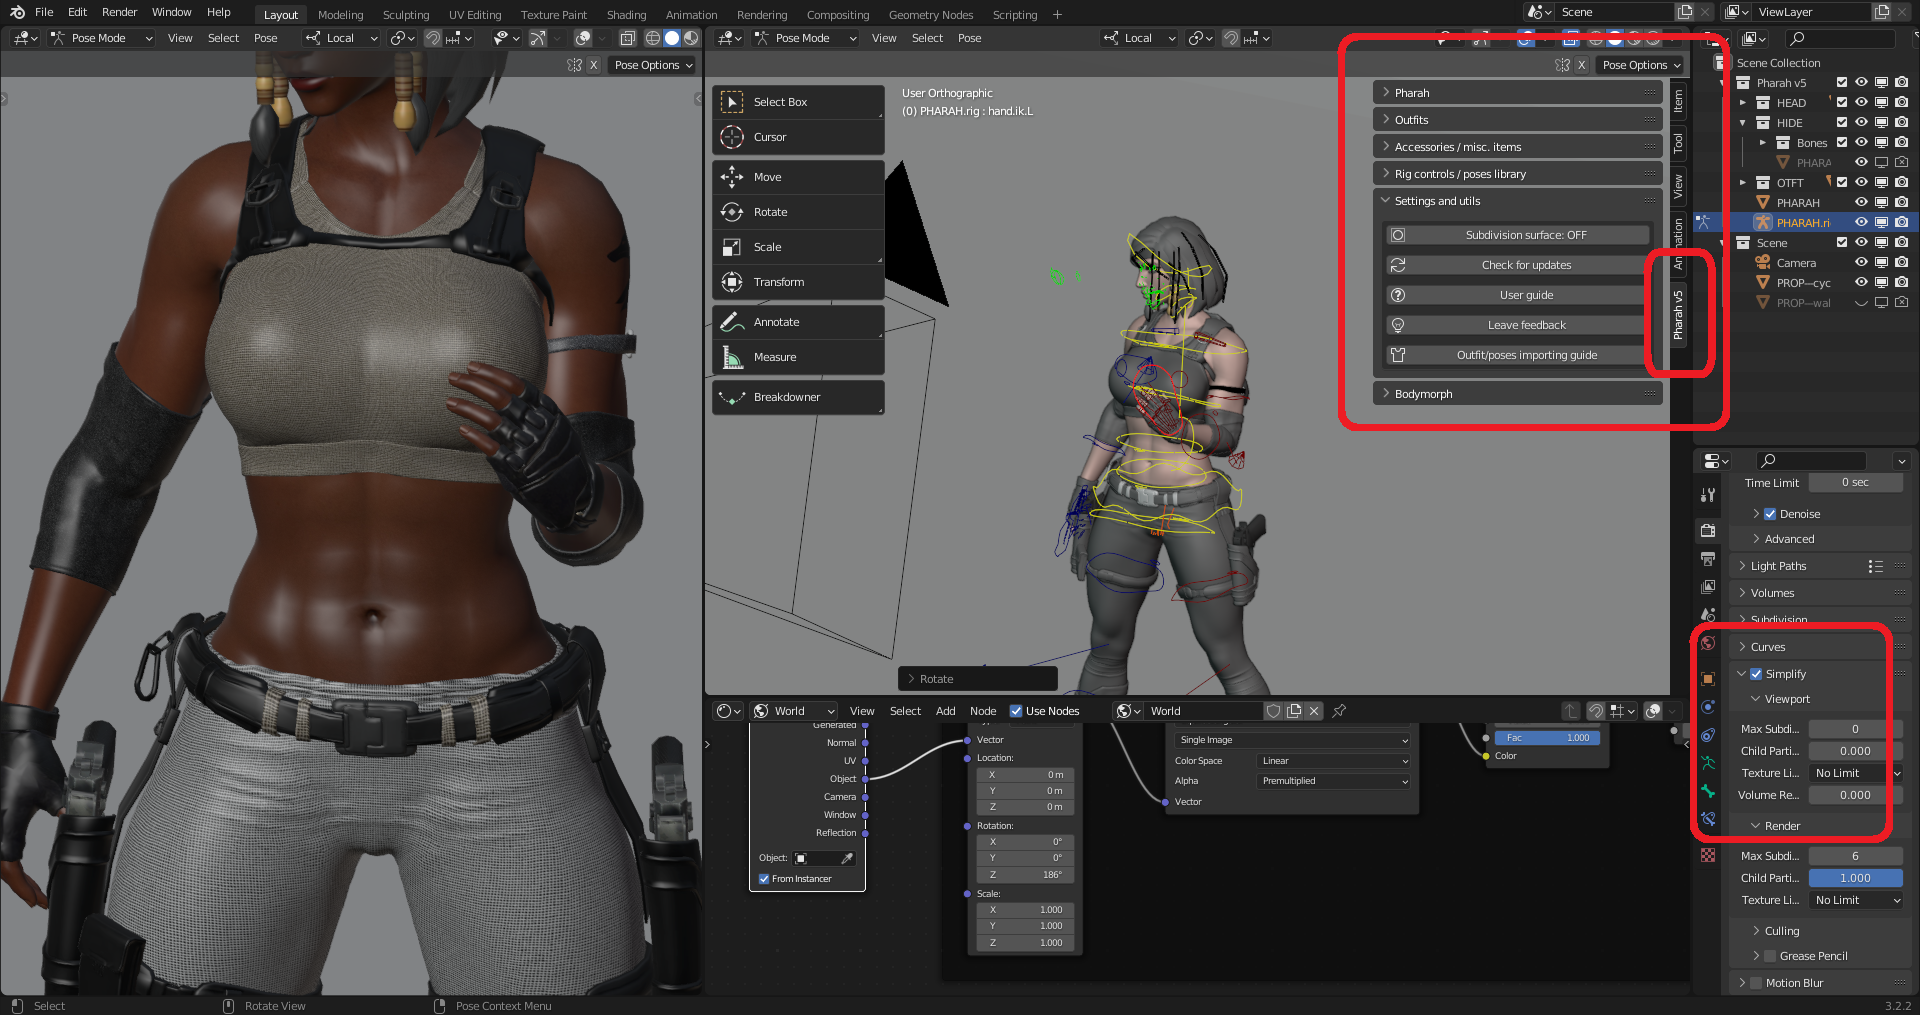Open the Output properties tab
Viewport: 1920px width, 1015px height.
[1708, 558]
